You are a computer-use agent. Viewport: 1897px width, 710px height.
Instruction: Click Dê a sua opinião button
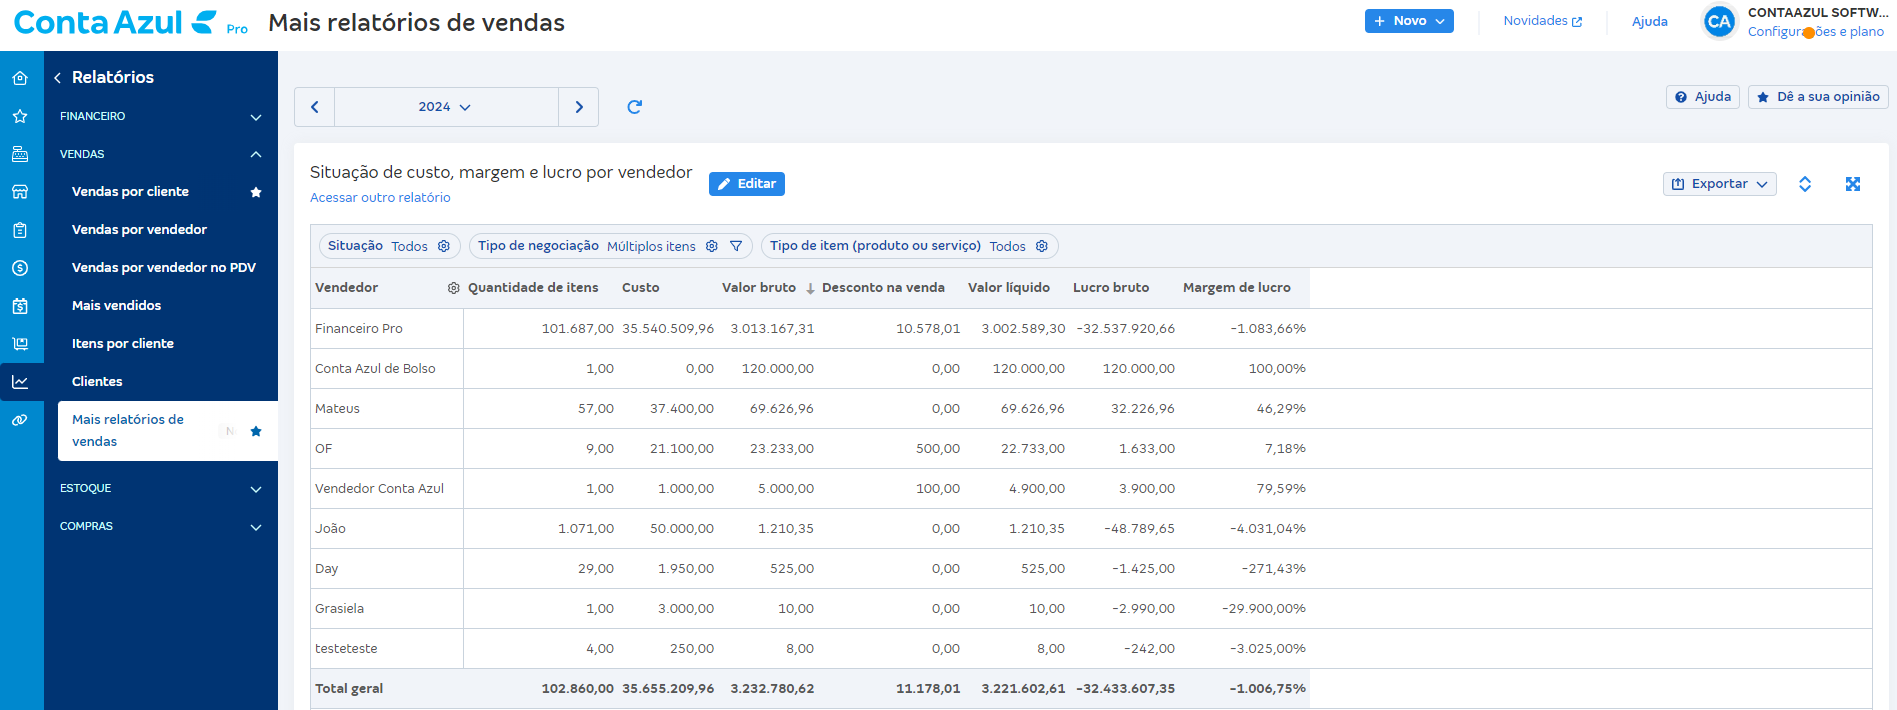pos(1818,97)
